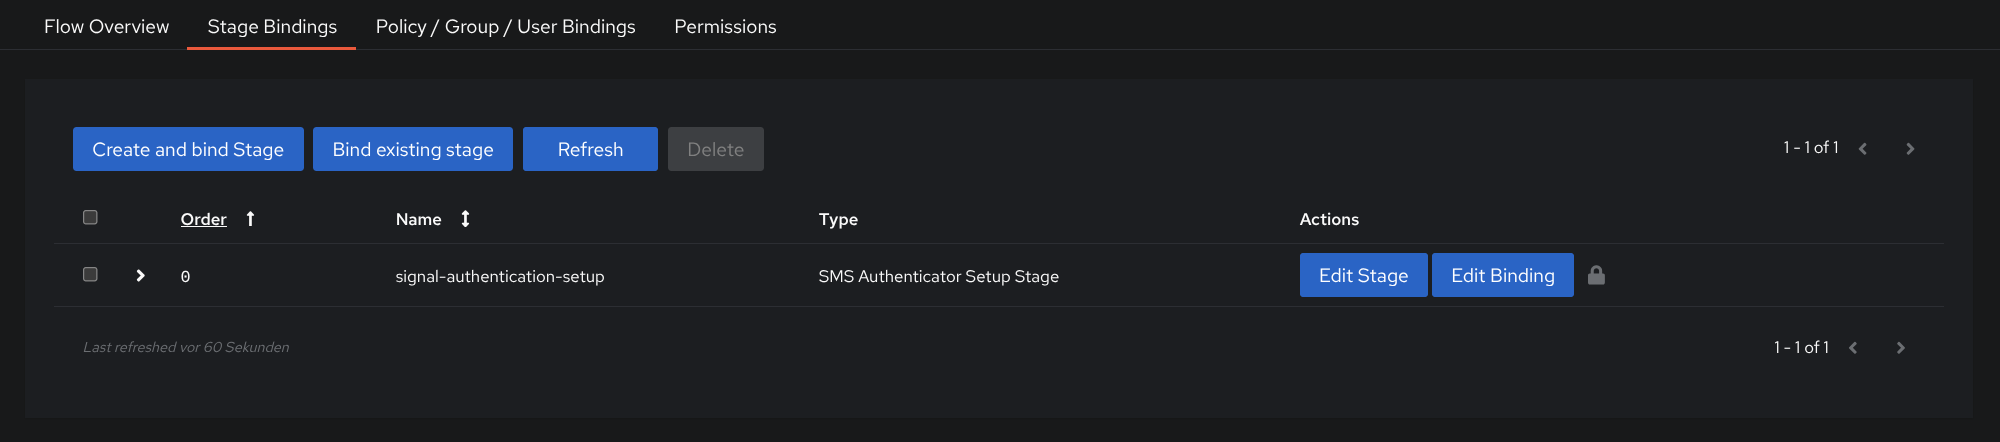Open the Policy / Group / User Bindings tab

505,27
